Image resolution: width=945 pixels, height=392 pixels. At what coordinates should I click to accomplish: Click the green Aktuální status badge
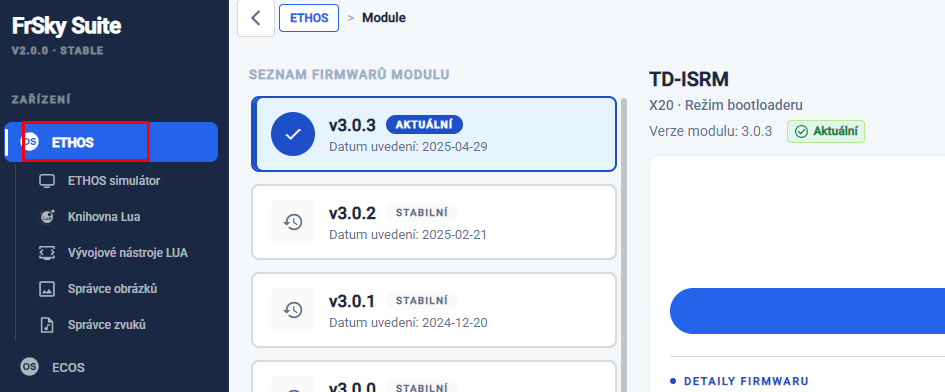[x=826, y=131]
